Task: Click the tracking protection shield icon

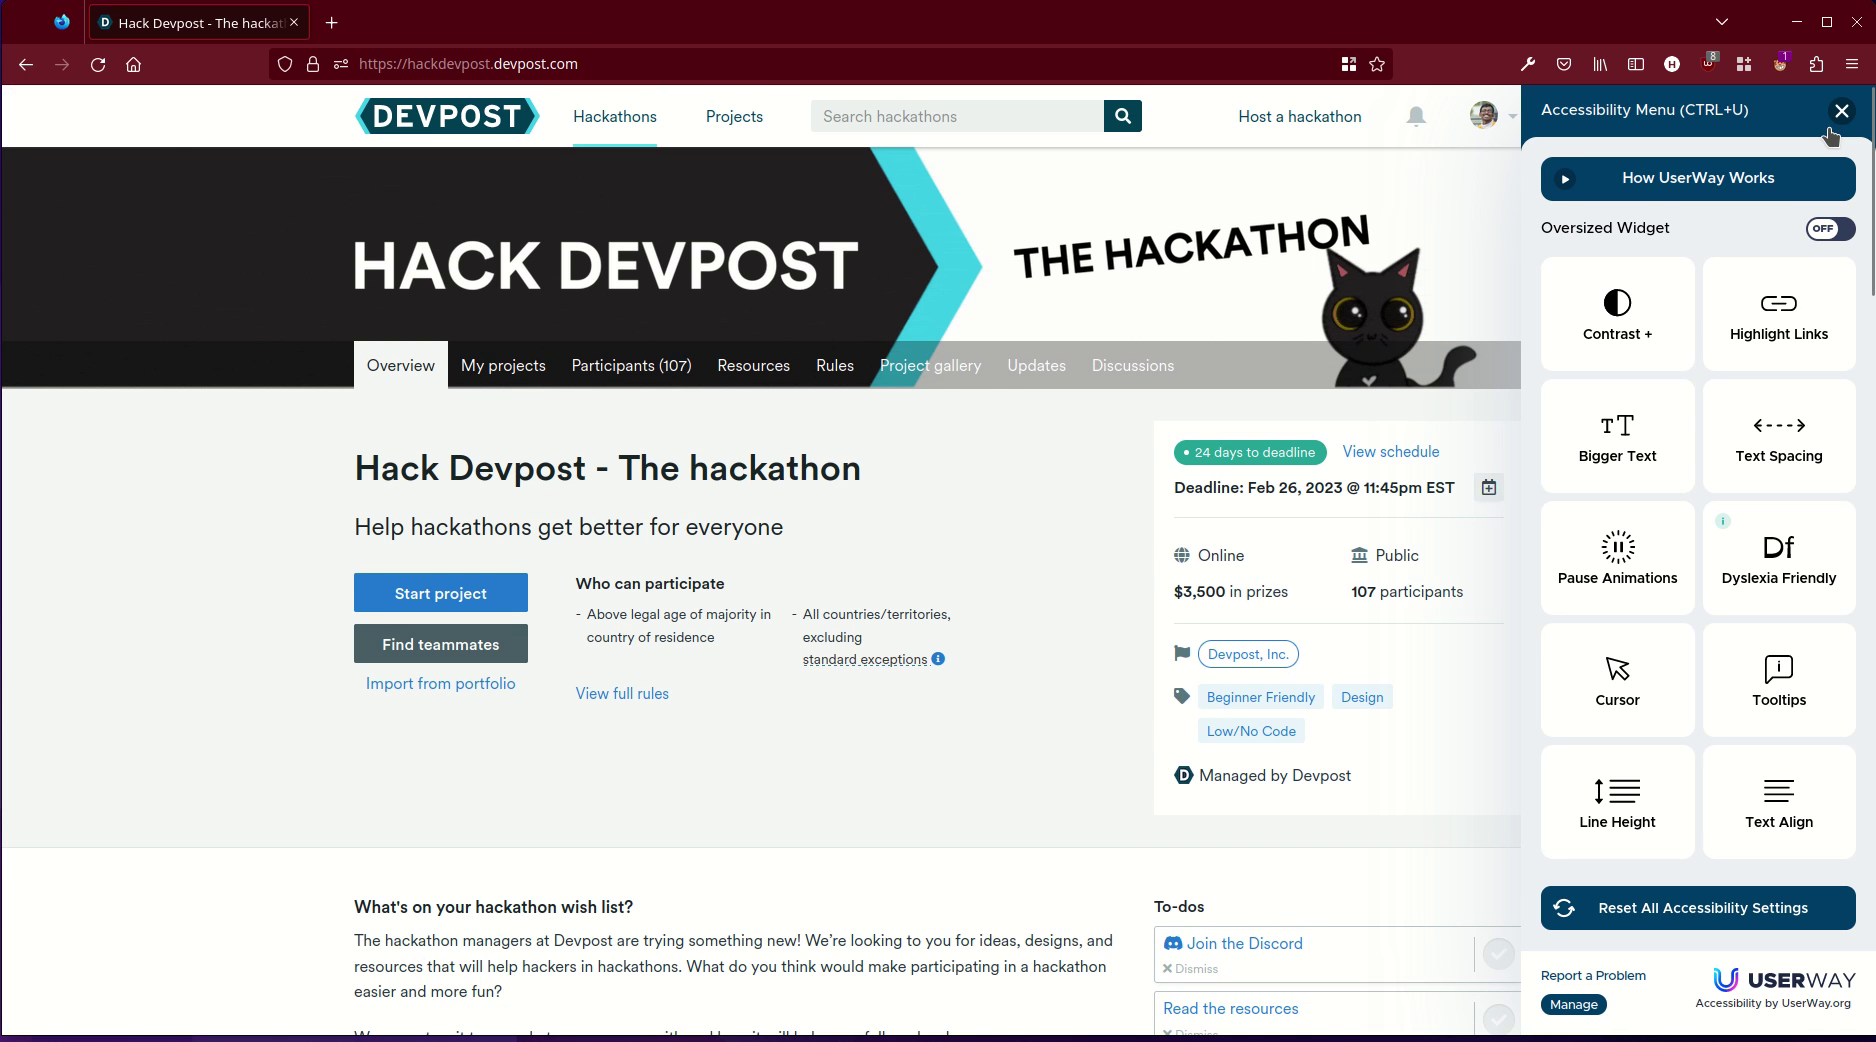Action: (x=285, y=64)
